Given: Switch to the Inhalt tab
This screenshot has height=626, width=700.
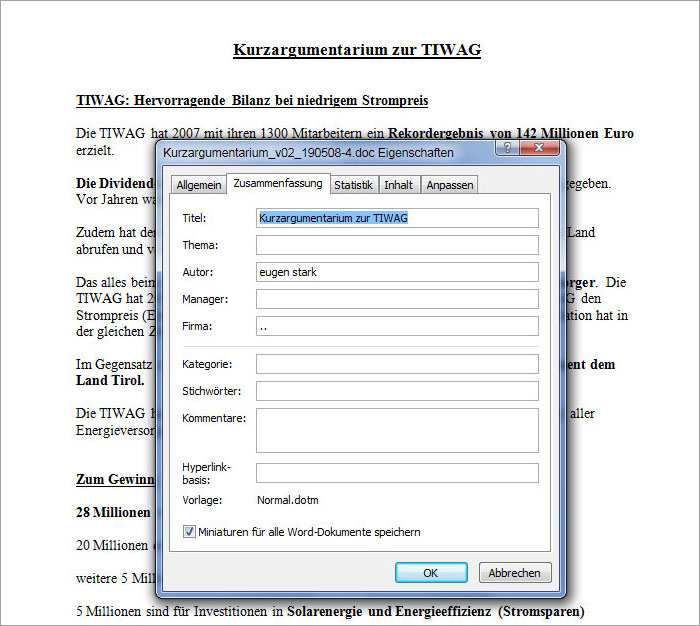Looking at the screenshot, I should point(399,185).
